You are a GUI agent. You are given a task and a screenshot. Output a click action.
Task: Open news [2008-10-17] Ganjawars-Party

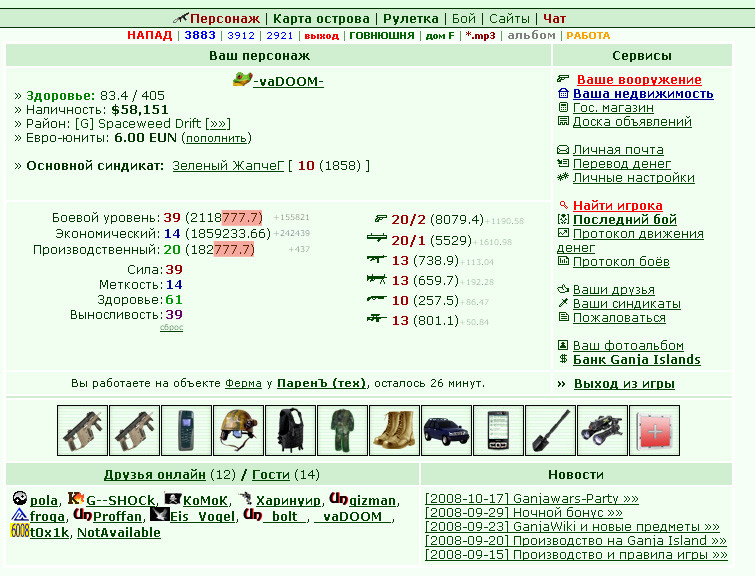[532, 498]
